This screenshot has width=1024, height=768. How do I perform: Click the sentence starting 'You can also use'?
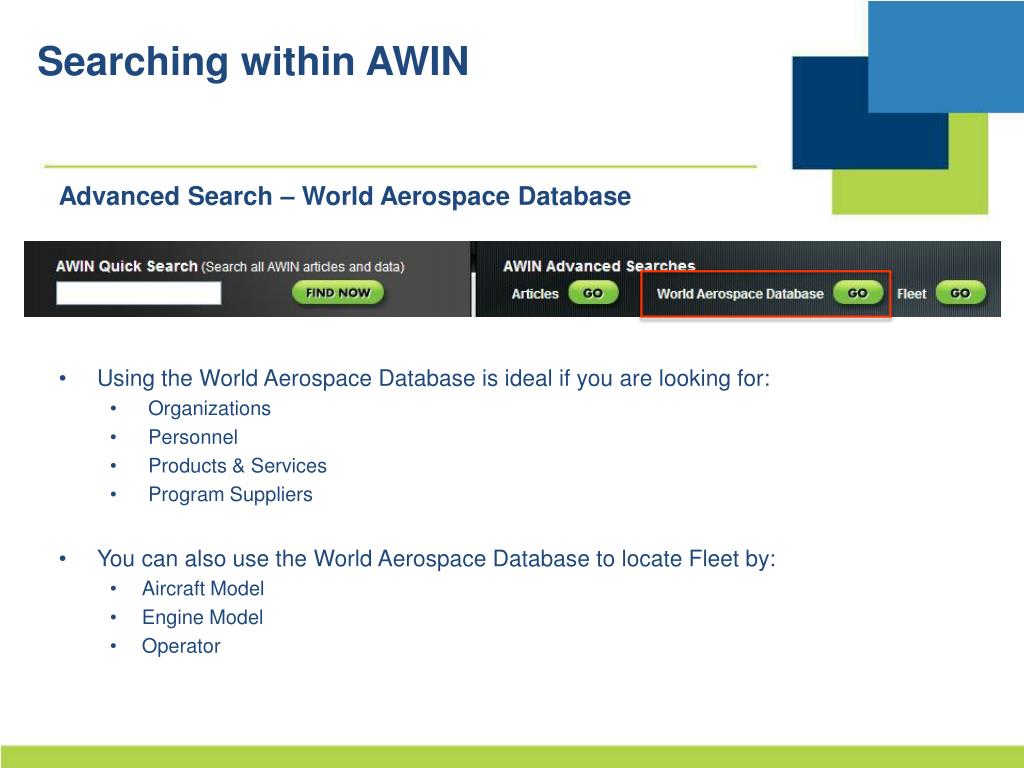pos(436,559)
